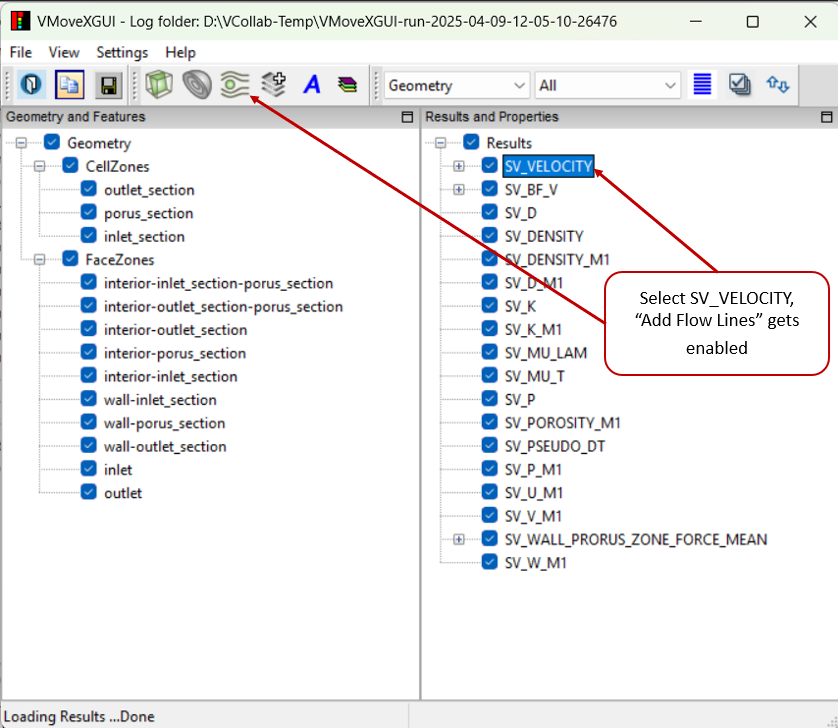The height and width of the screenshot is (728, 838).
Task: Select the wall-outlet_section label
Action: [165, 446]
